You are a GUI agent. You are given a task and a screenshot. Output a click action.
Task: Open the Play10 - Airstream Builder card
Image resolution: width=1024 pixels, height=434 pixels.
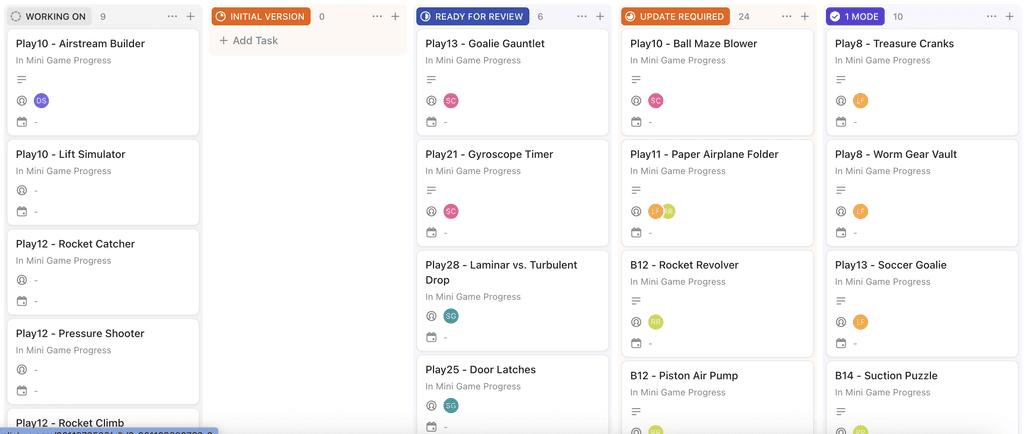tap(103, 82)
